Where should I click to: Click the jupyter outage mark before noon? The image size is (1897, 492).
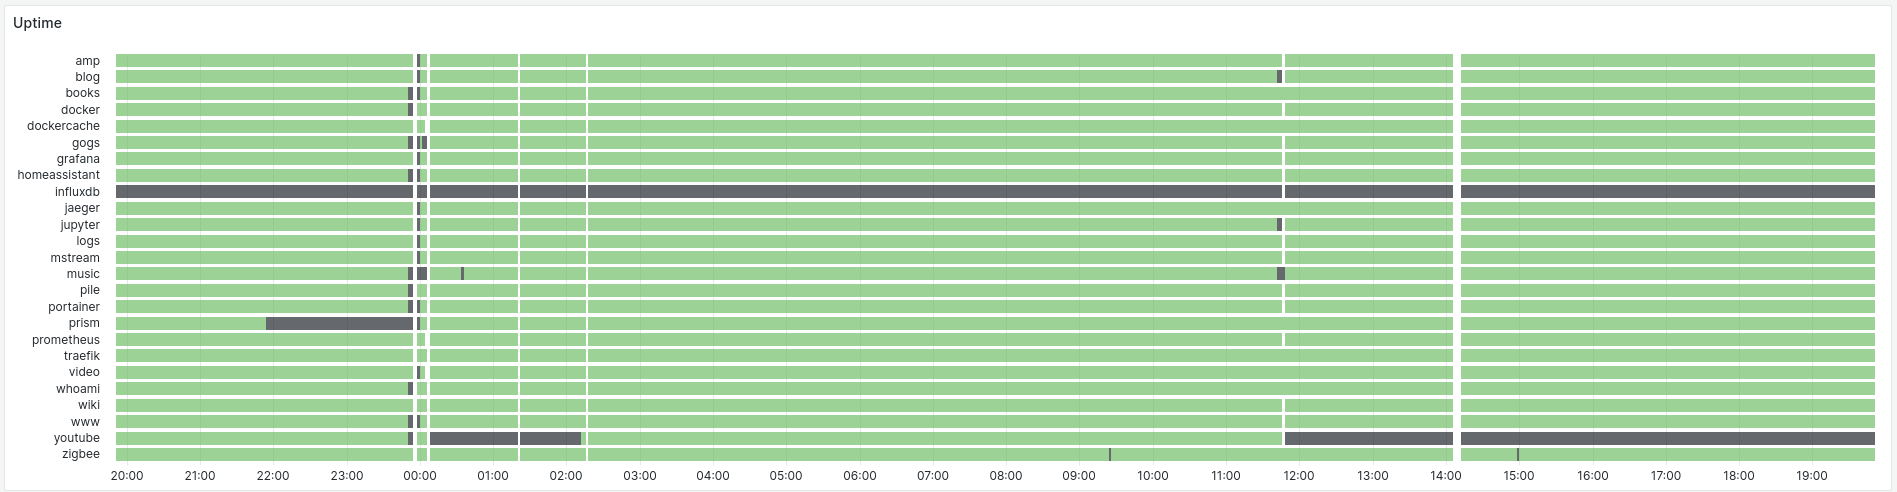1279,225
